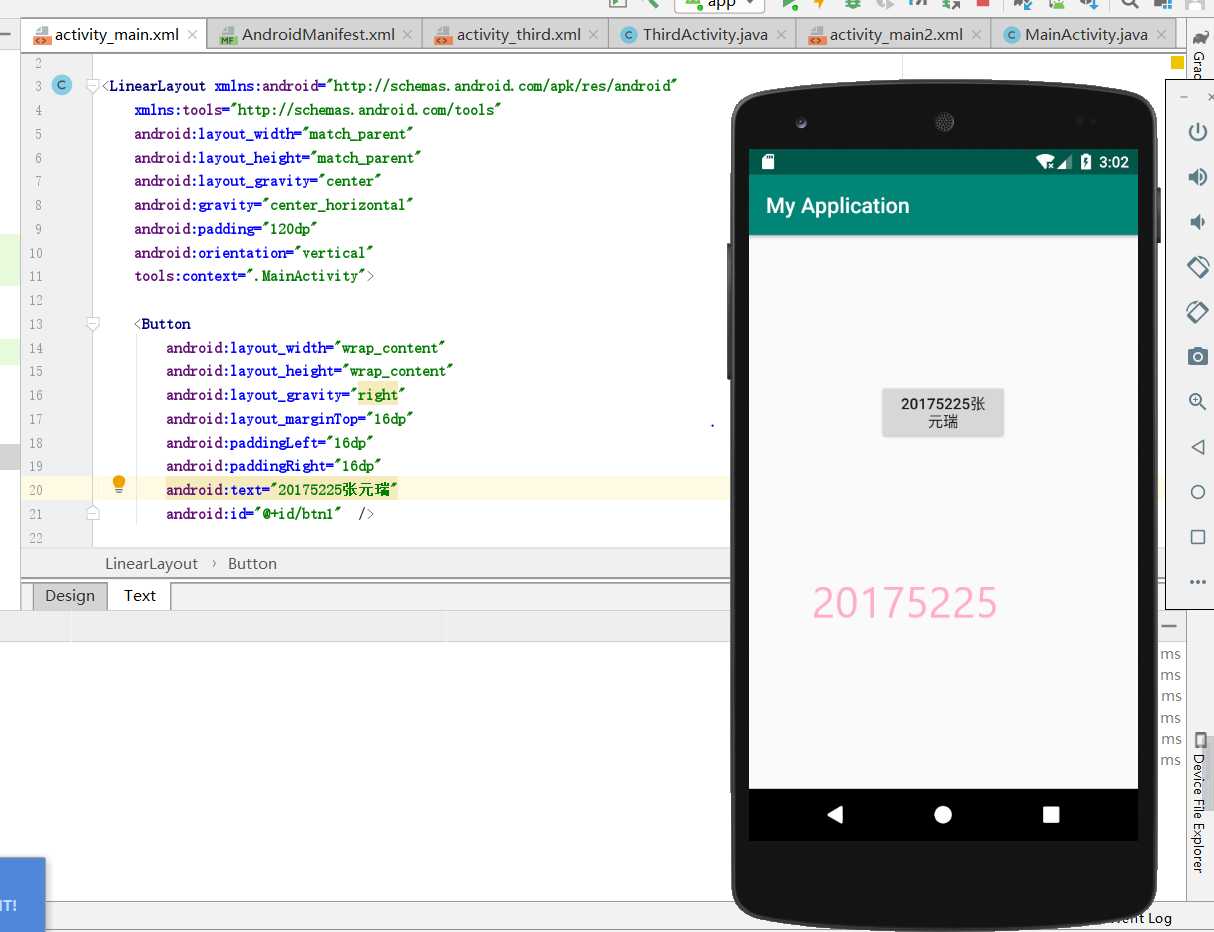Close the ThirdActivity.java tab

coord(781,35)
